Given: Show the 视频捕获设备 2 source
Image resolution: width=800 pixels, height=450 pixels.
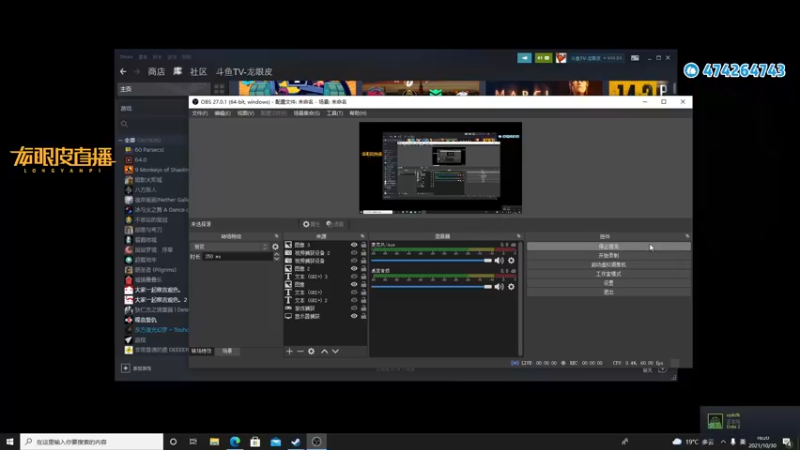Looking at the screenshot, I should [x=354, y=253].
